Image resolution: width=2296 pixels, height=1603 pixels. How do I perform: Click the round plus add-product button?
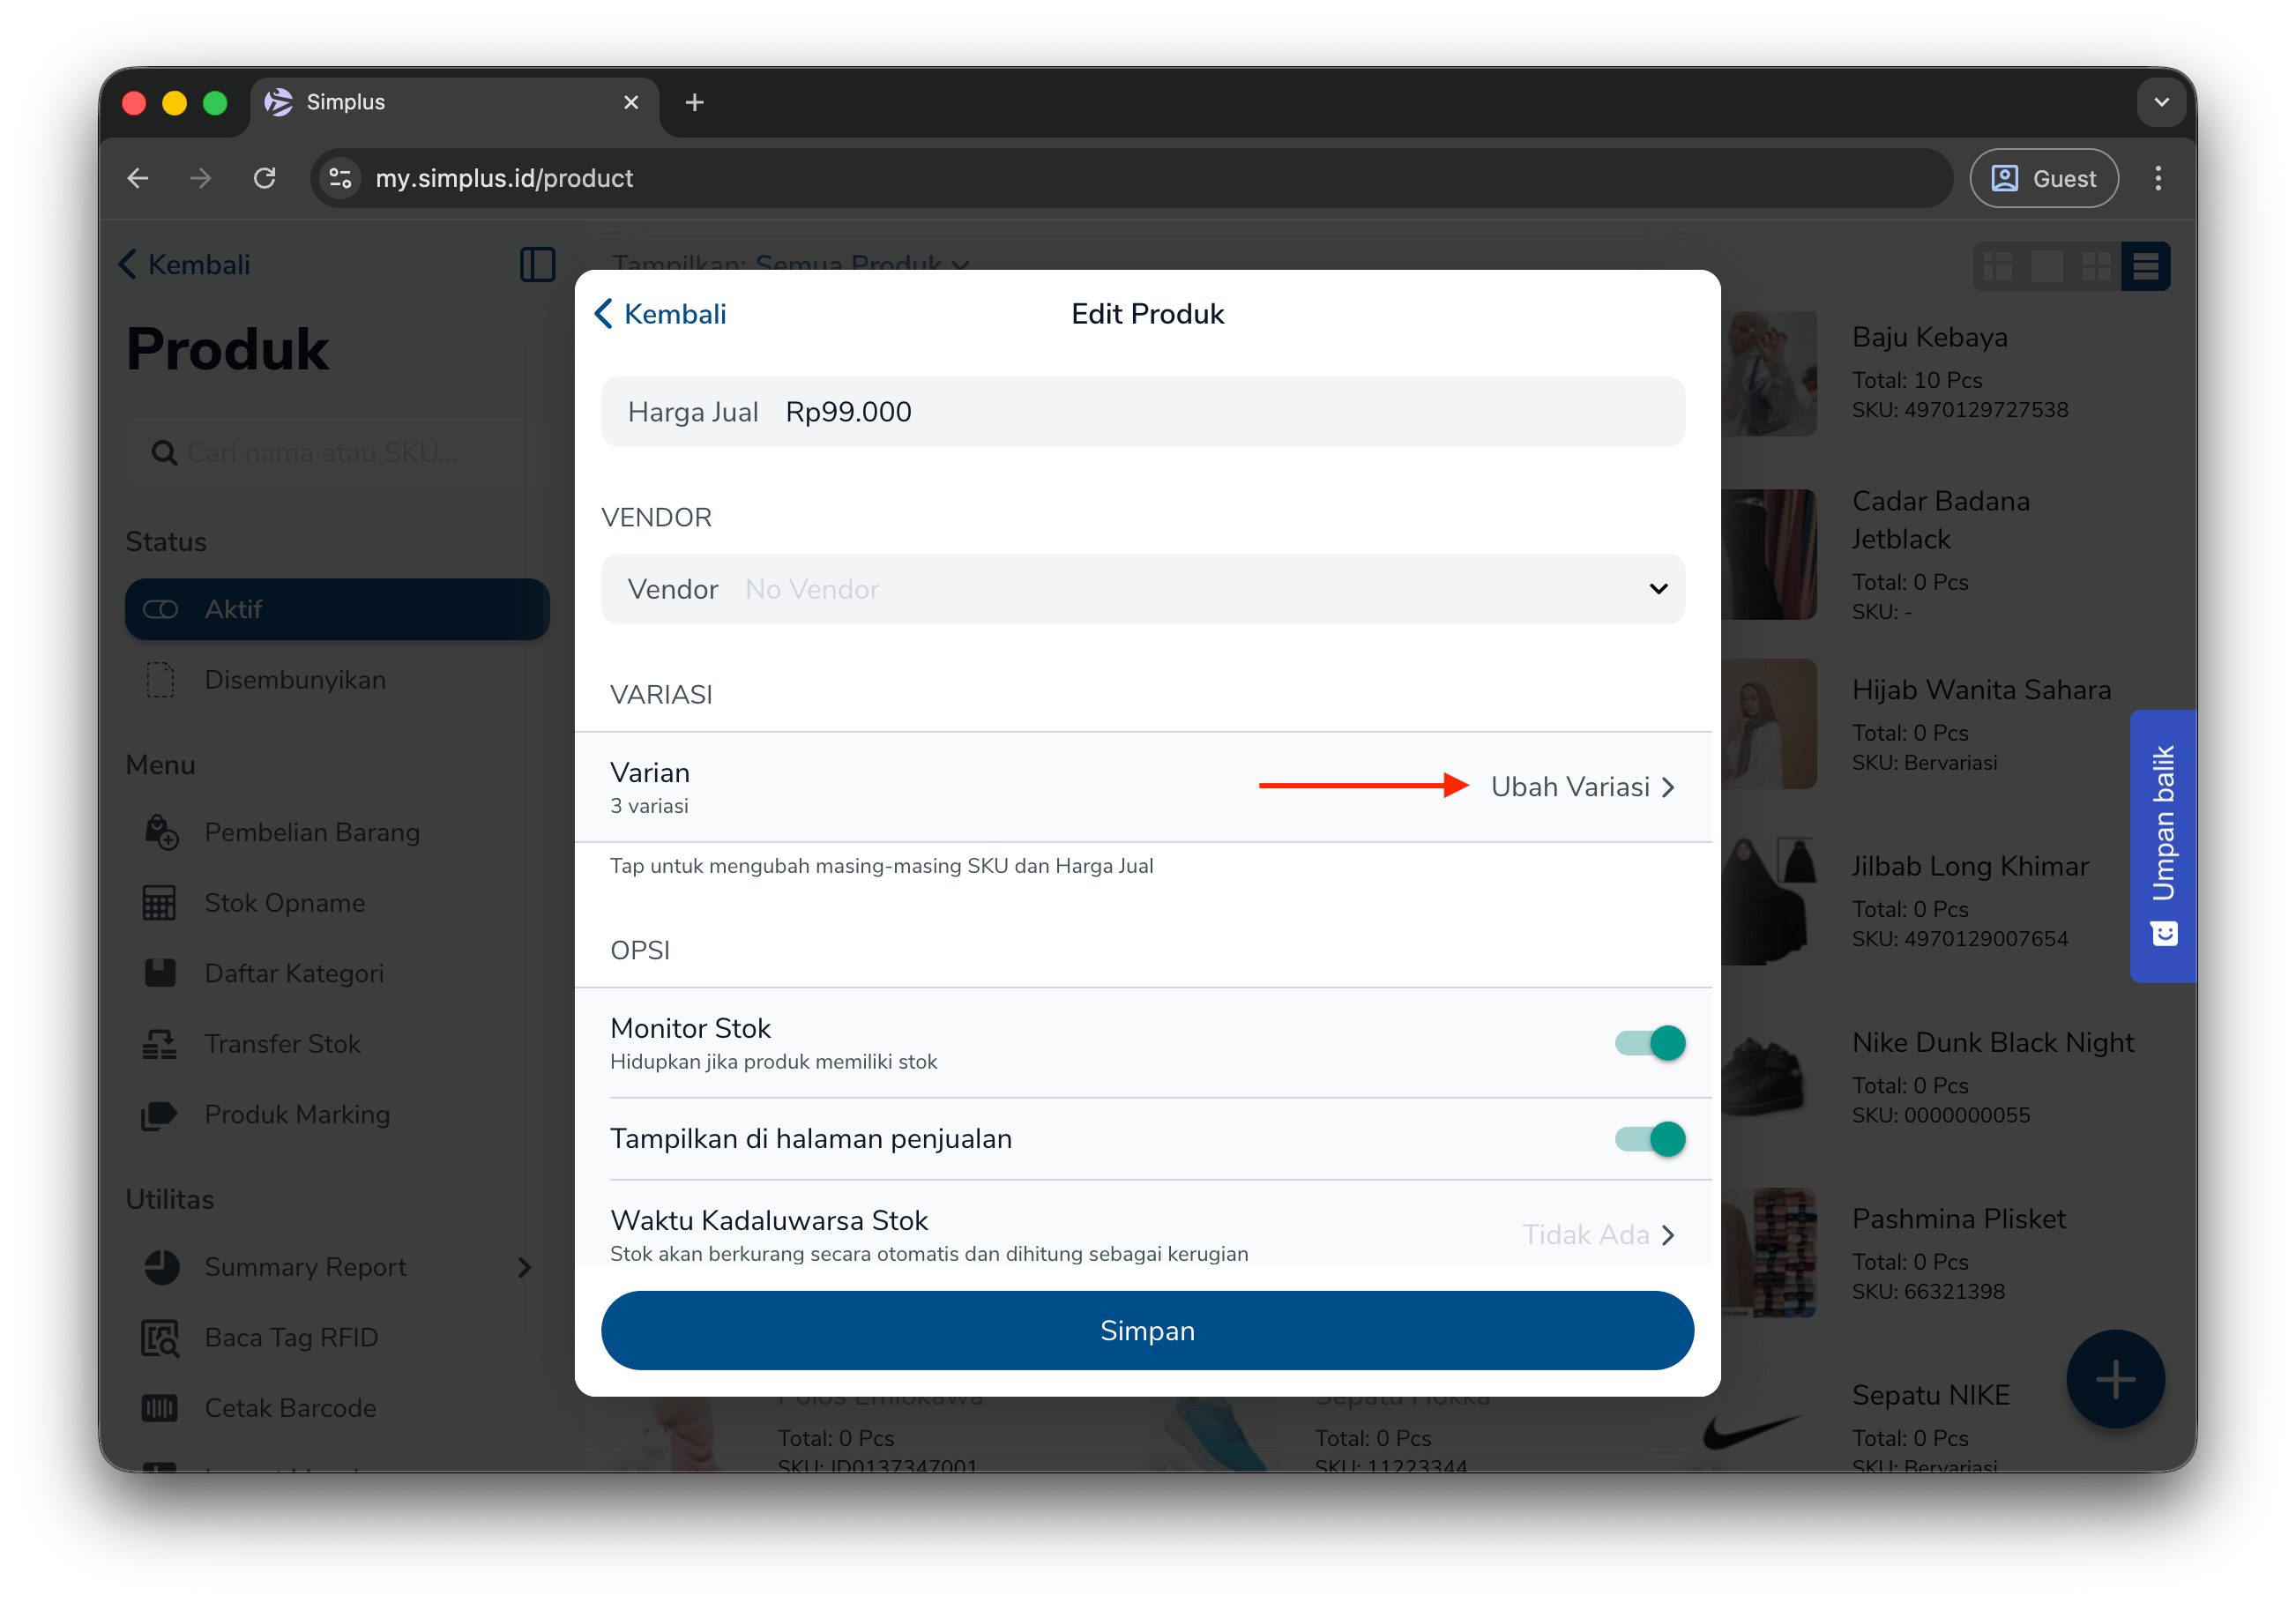tap(2115, 1380)
